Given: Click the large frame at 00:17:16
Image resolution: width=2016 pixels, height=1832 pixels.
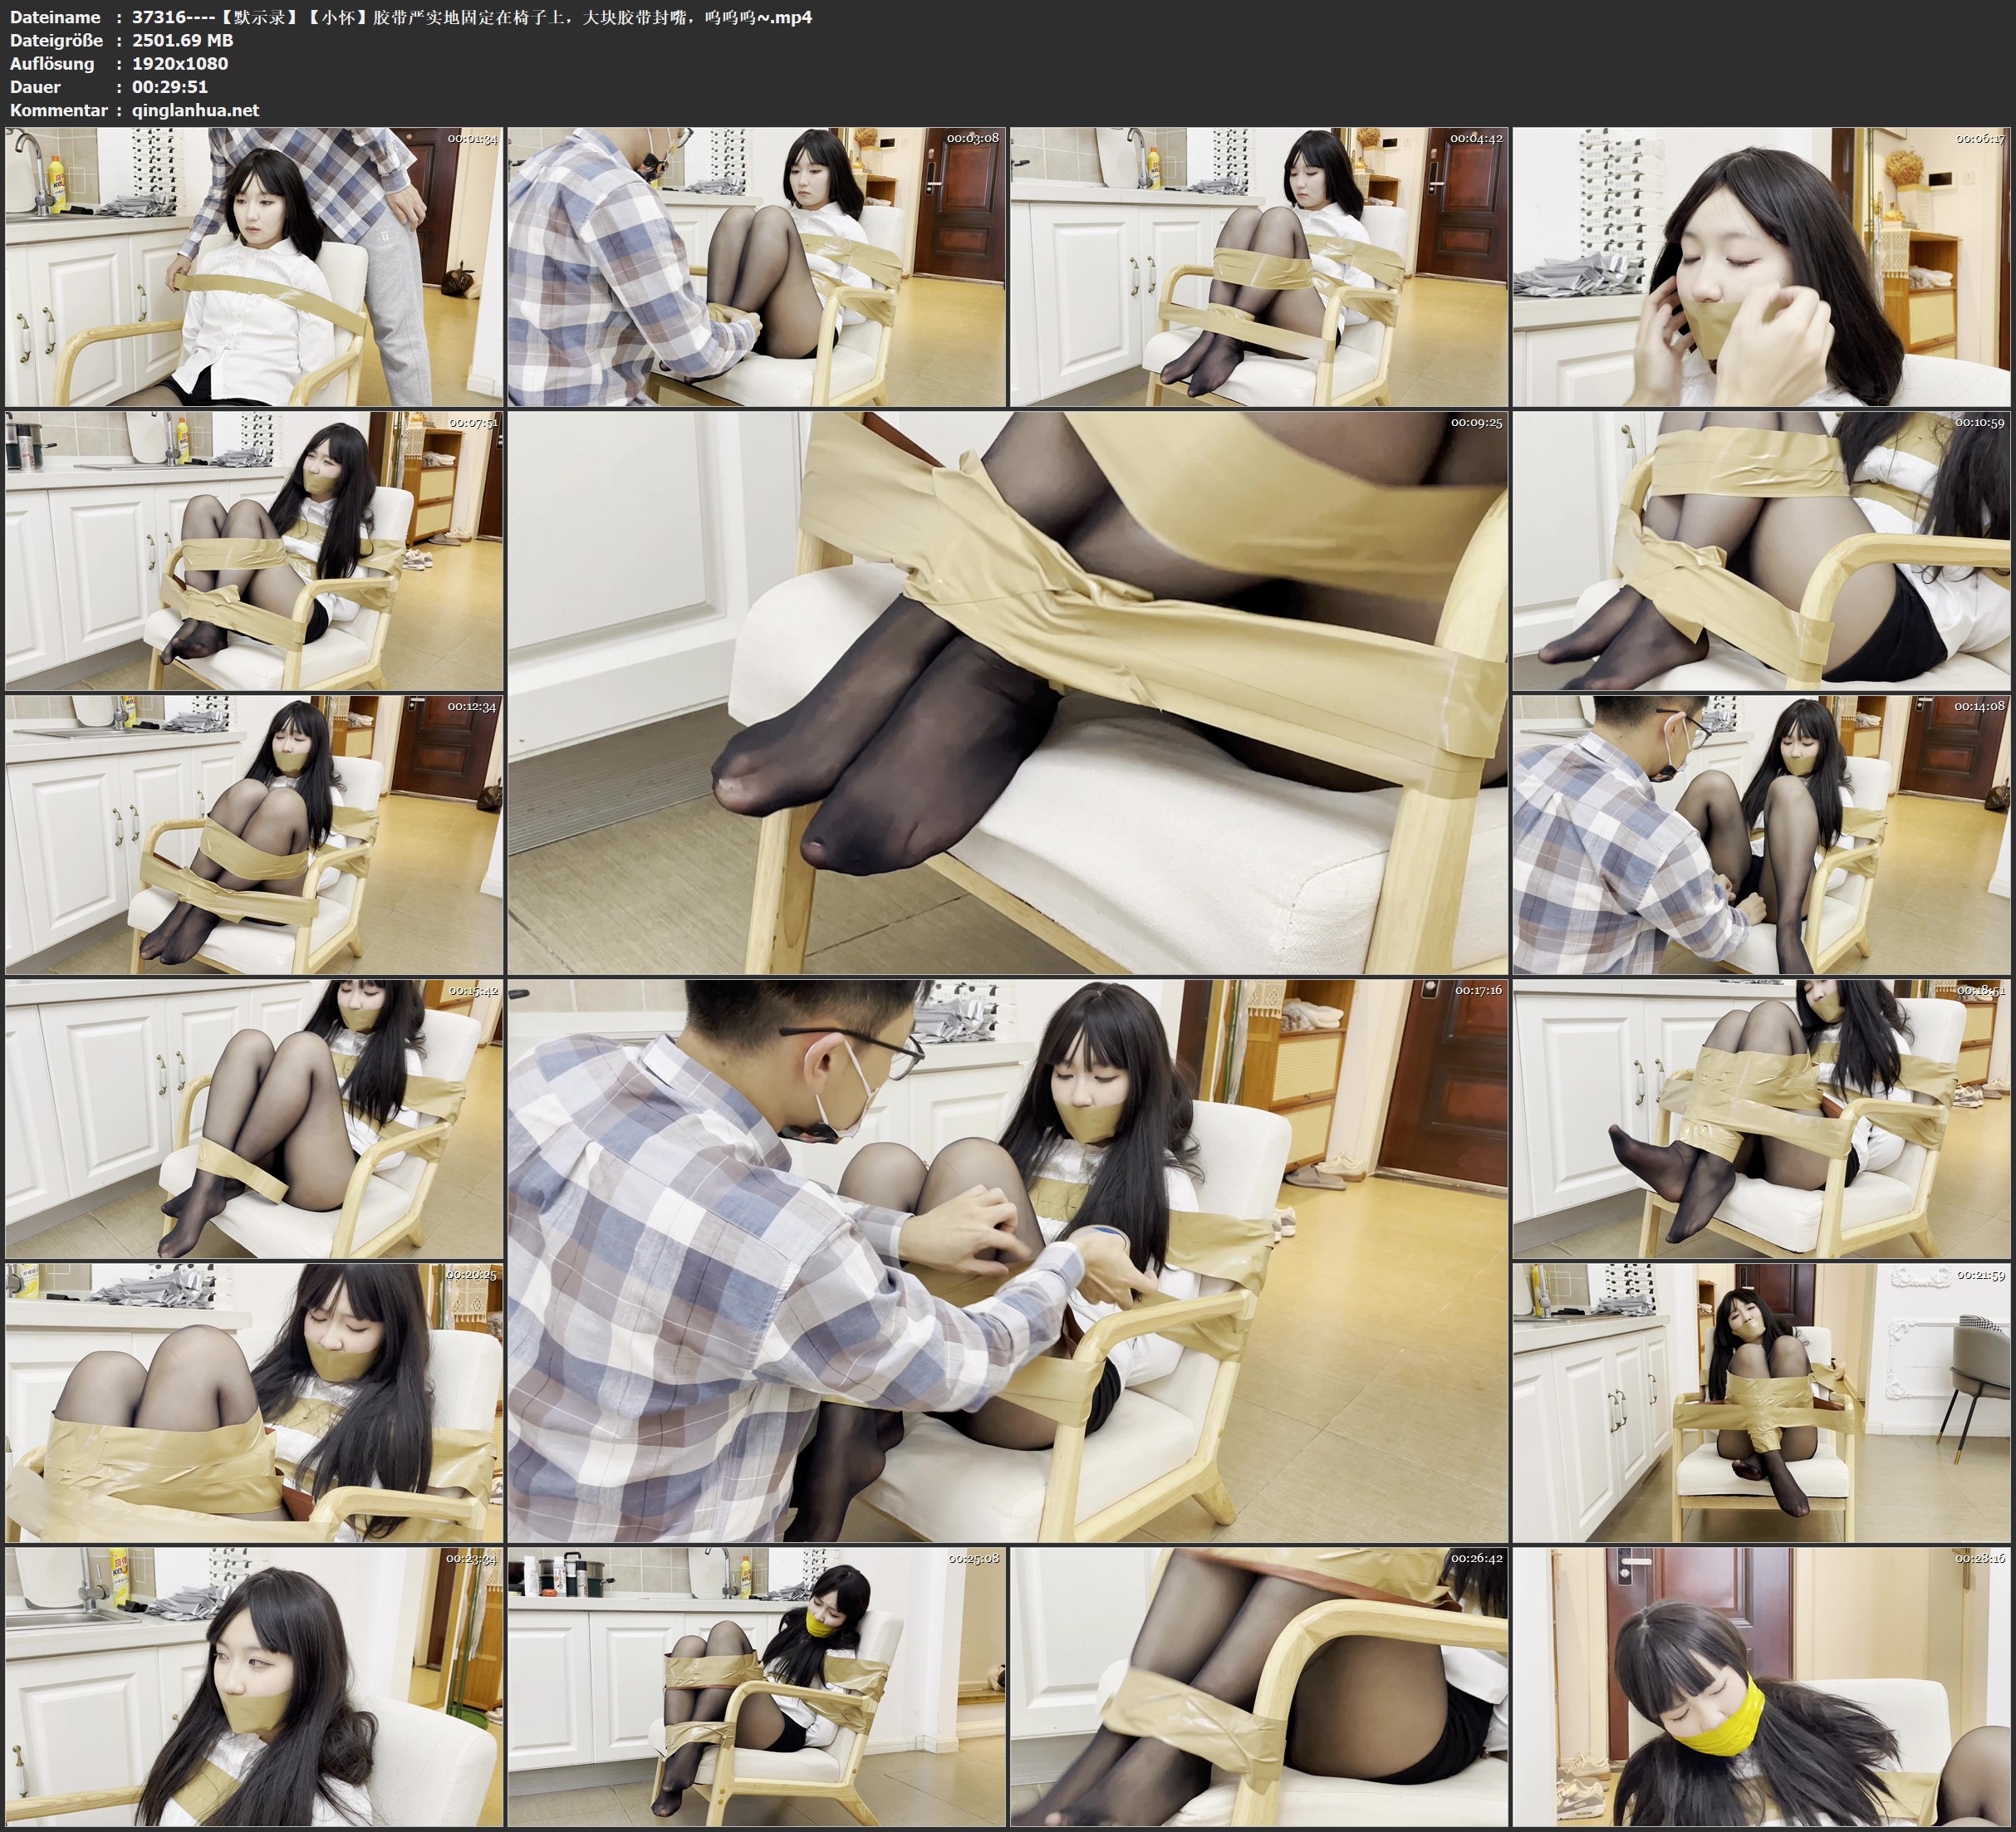Looking at the screenshot, I should [1007, 1260].
